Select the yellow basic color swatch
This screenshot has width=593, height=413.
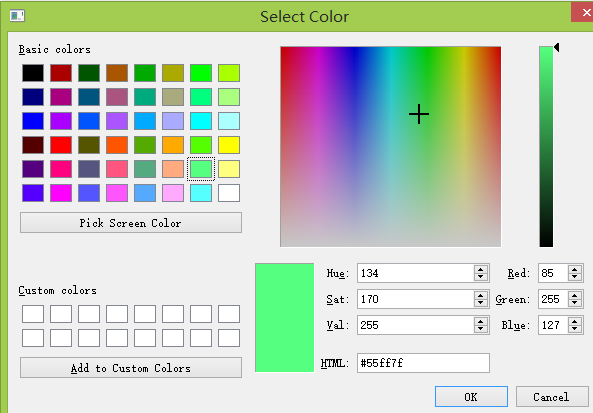[x=229, y=145]
